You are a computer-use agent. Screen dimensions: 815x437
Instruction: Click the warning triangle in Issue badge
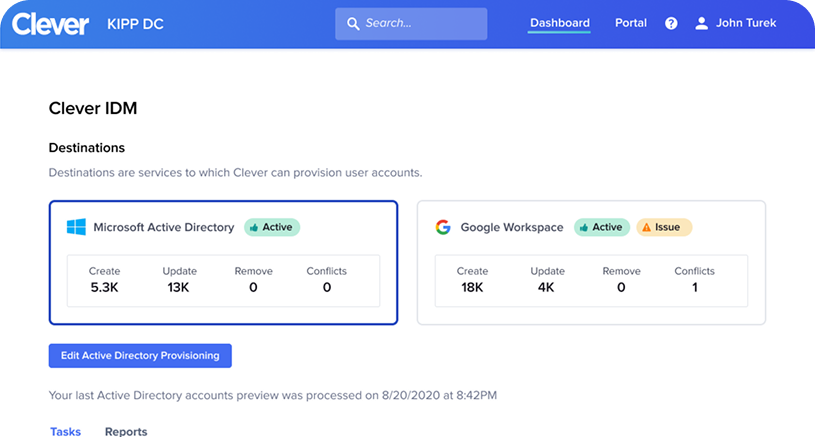[647, 228]
